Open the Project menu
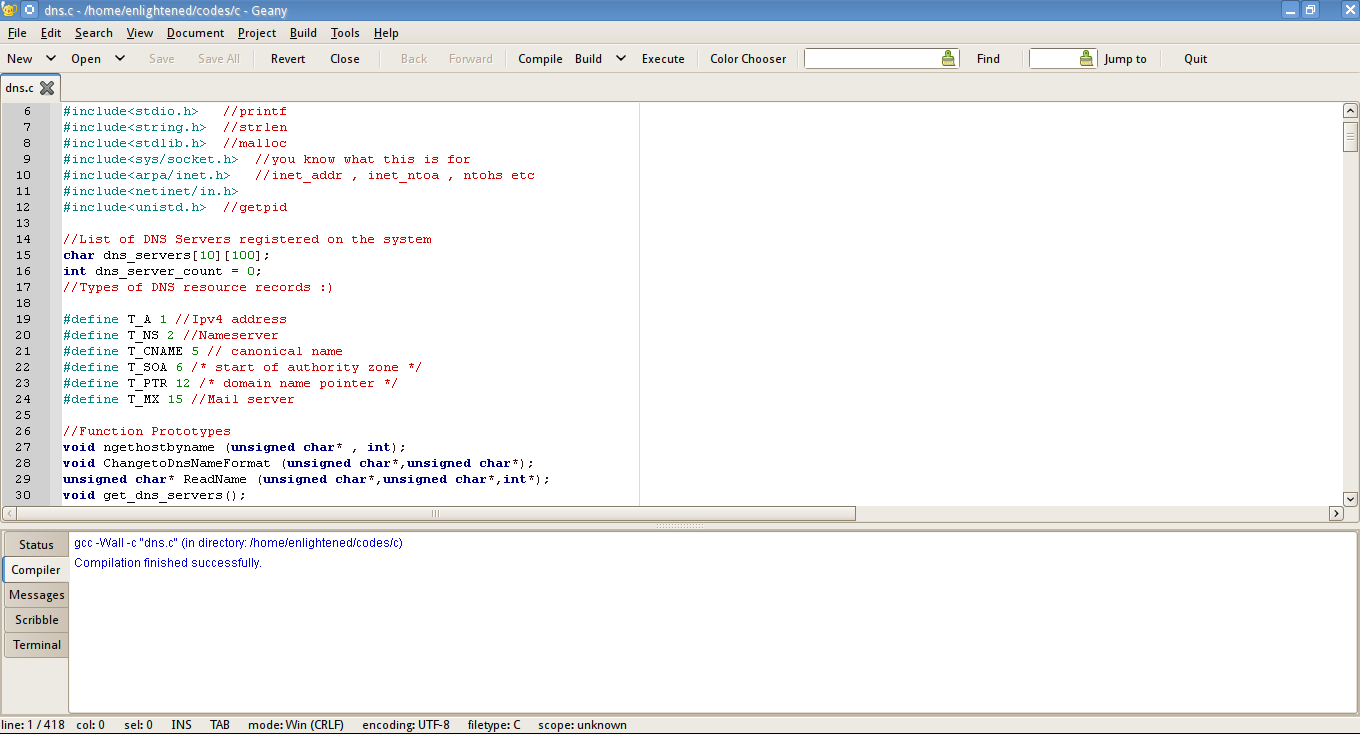Viewport: 1360px width, 735px height. (x=257, y=33)
